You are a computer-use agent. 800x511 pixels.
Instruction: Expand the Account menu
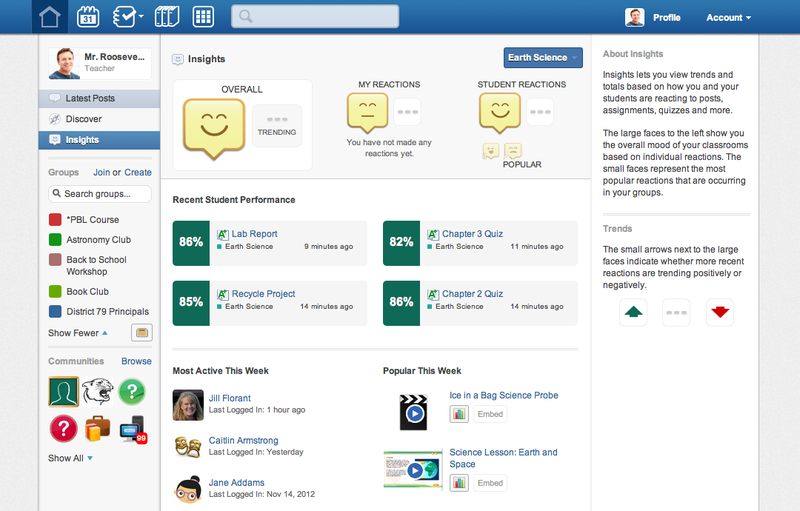(728, 17)
